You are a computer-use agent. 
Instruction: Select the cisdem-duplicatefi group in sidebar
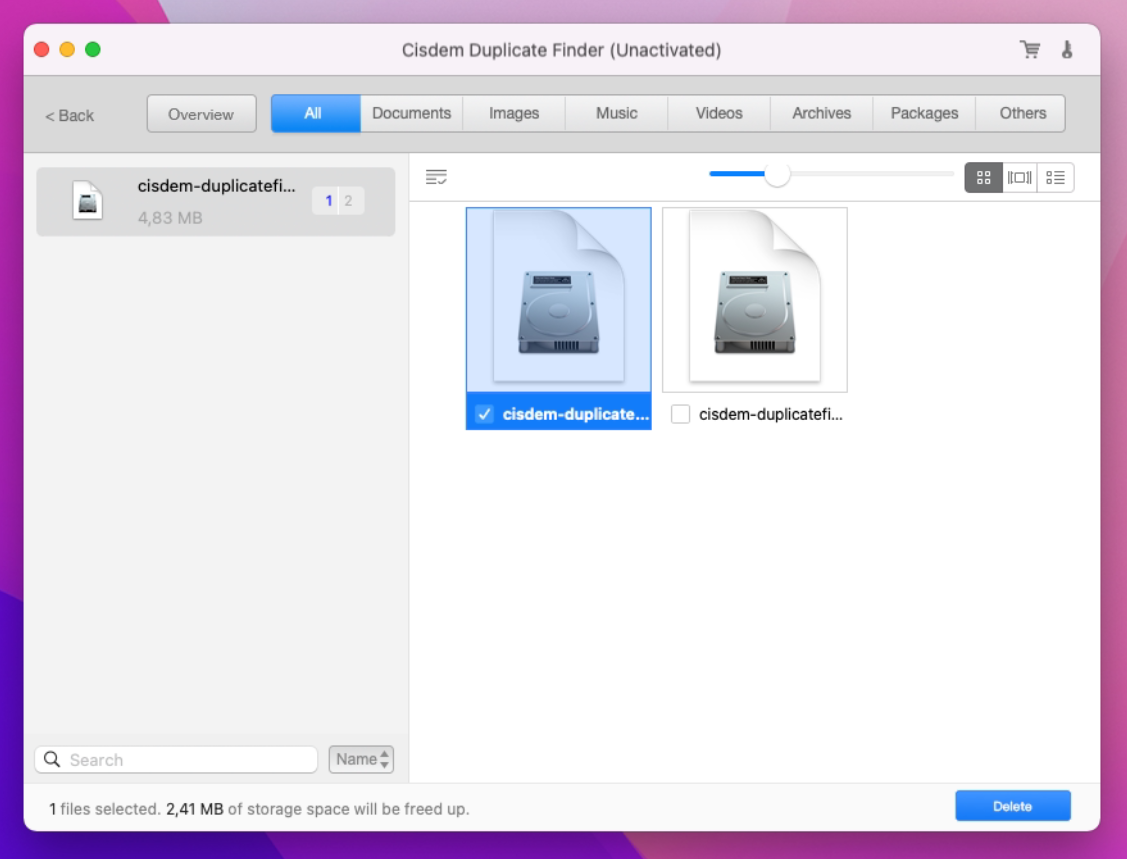[216, 201]
